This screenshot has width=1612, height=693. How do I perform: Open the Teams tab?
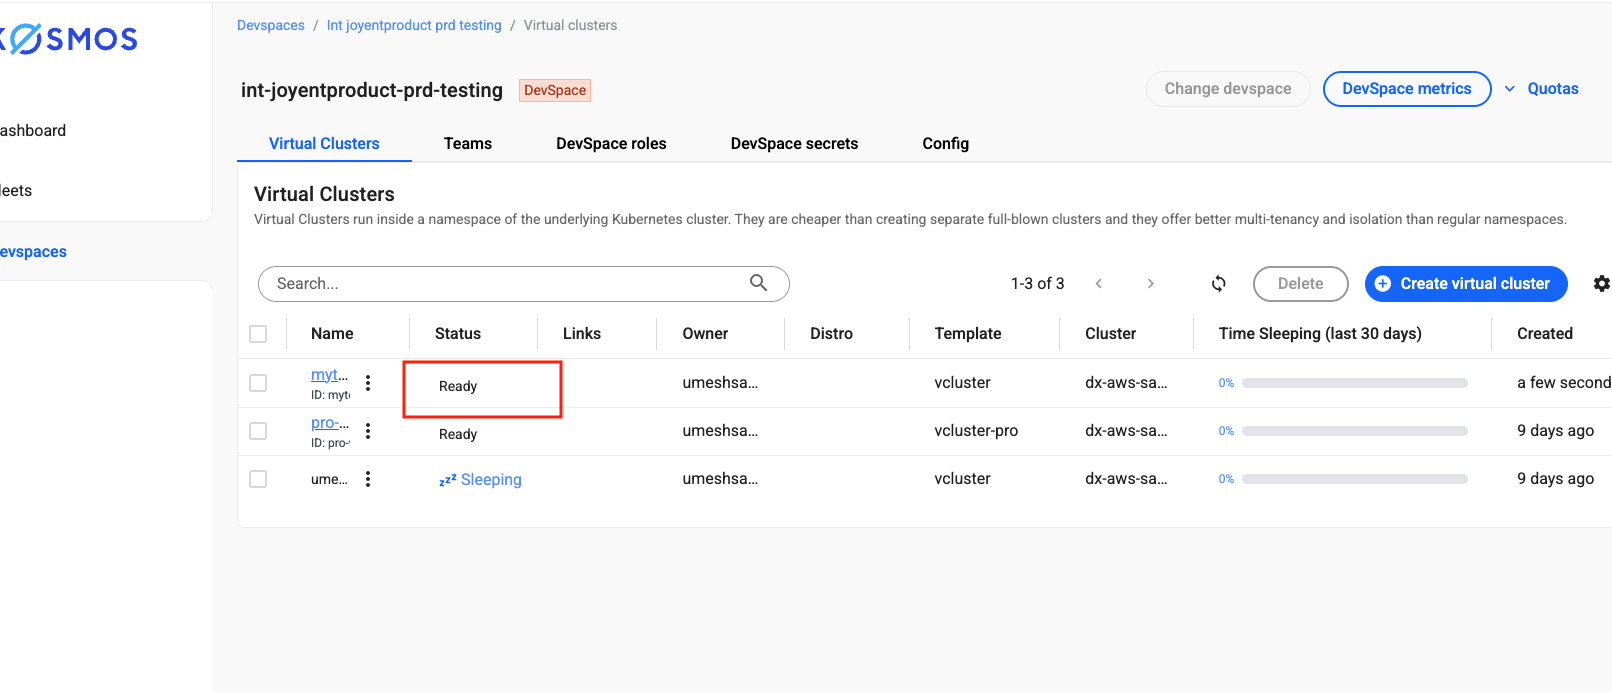pyautogui.click(x=468, y=144)
